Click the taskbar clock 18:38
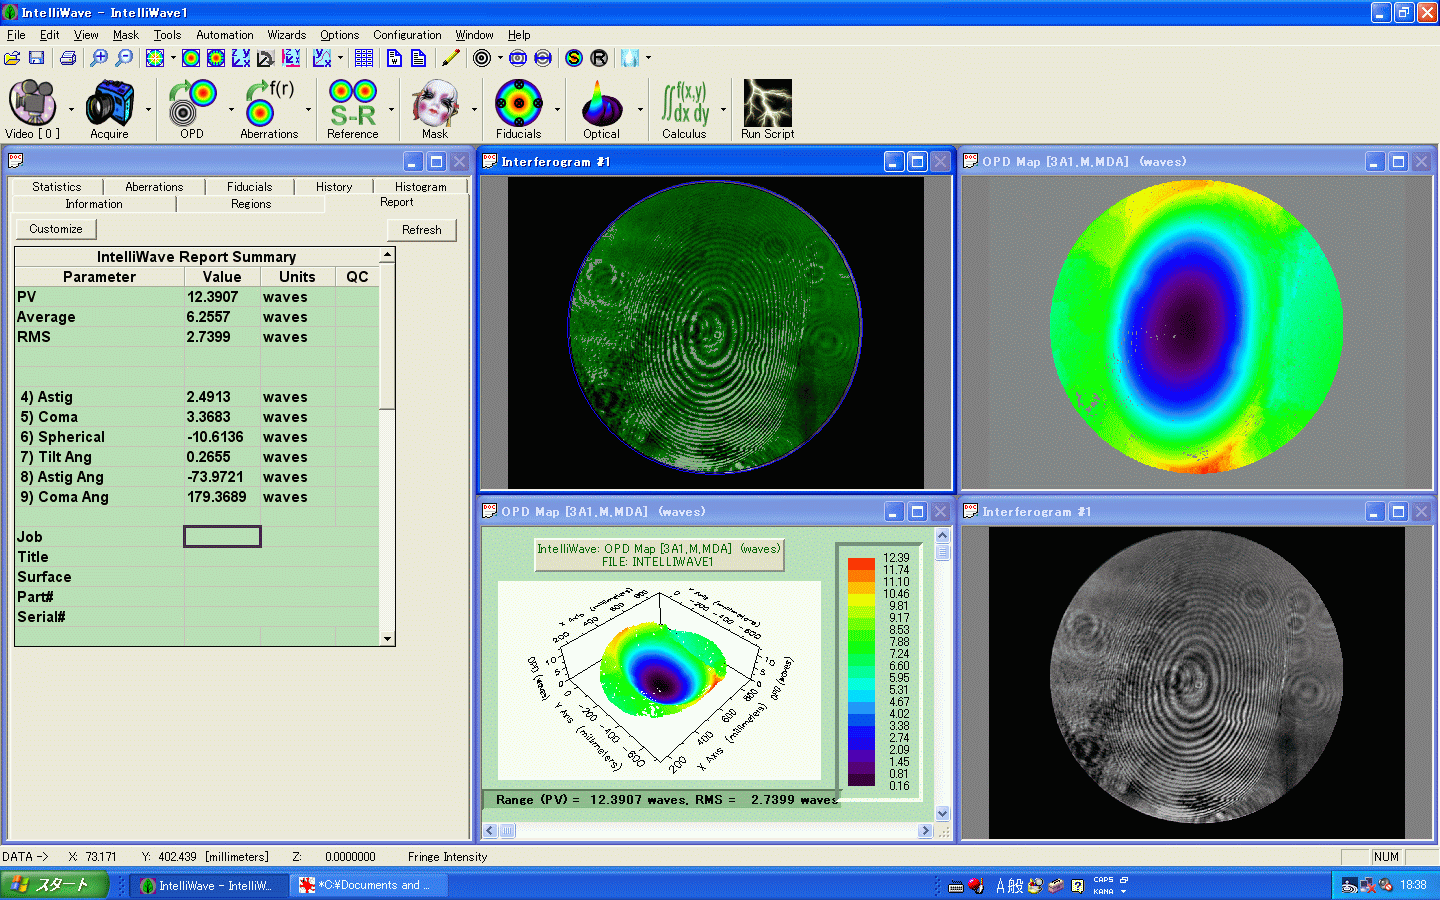 point(1413,885)
